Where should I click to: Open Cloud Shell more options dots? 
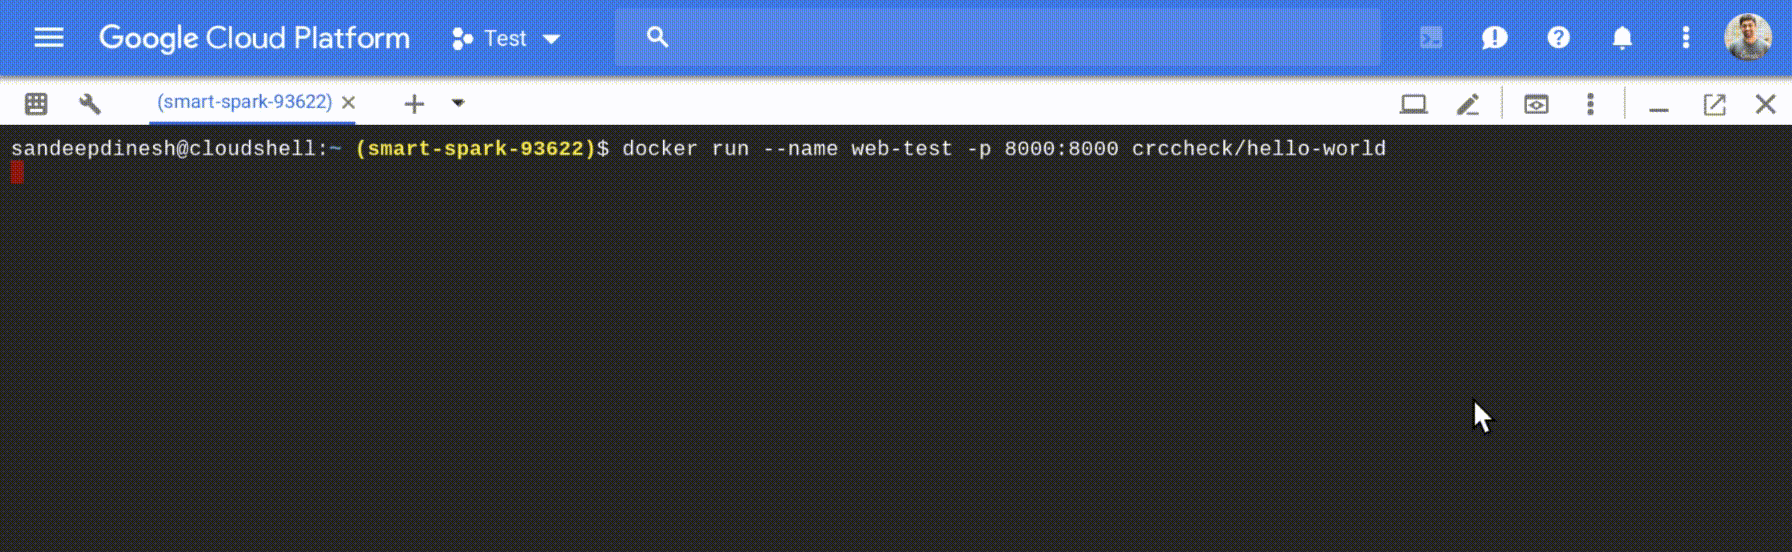1590,104
